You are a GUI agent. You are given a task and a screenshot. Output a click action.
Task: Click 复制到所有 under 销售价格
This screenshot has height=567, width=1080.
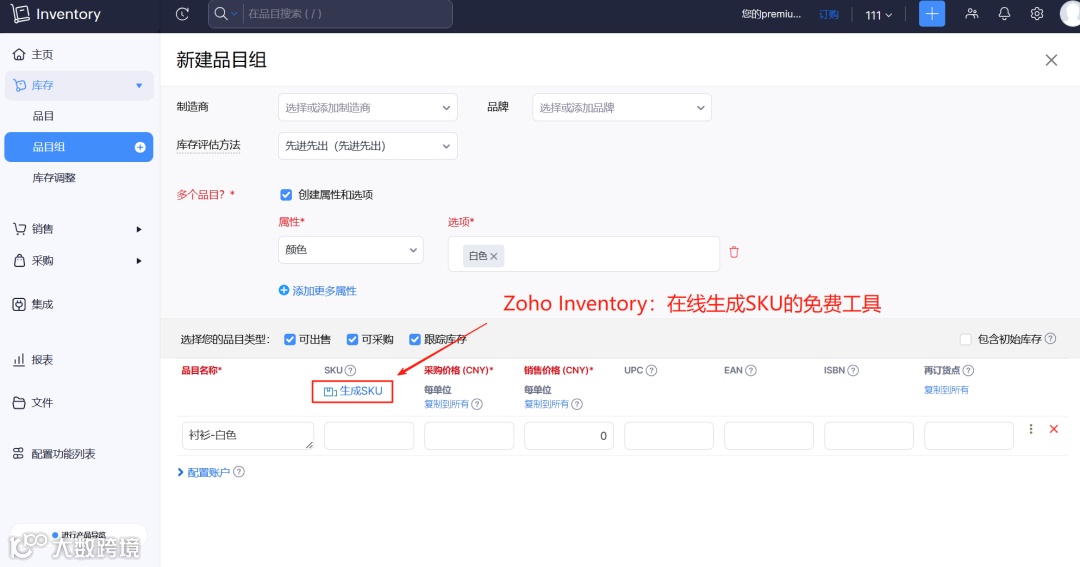(546, 404)
